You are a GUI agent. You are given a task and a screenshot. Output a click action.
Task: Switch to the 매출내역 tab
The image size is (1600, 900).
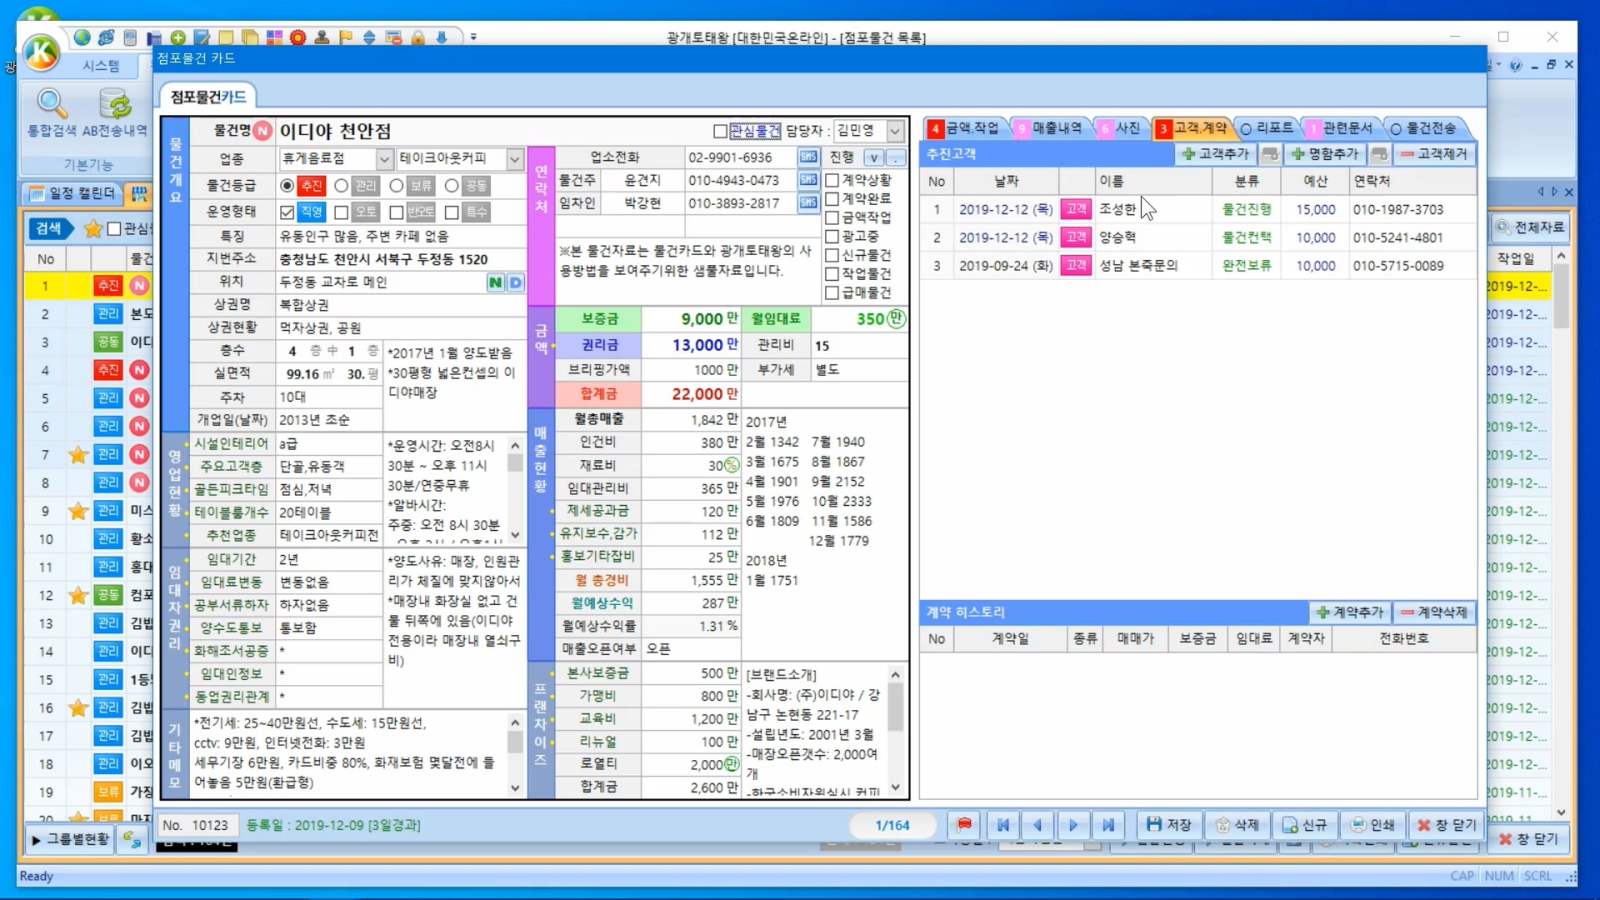point(1048,128)
